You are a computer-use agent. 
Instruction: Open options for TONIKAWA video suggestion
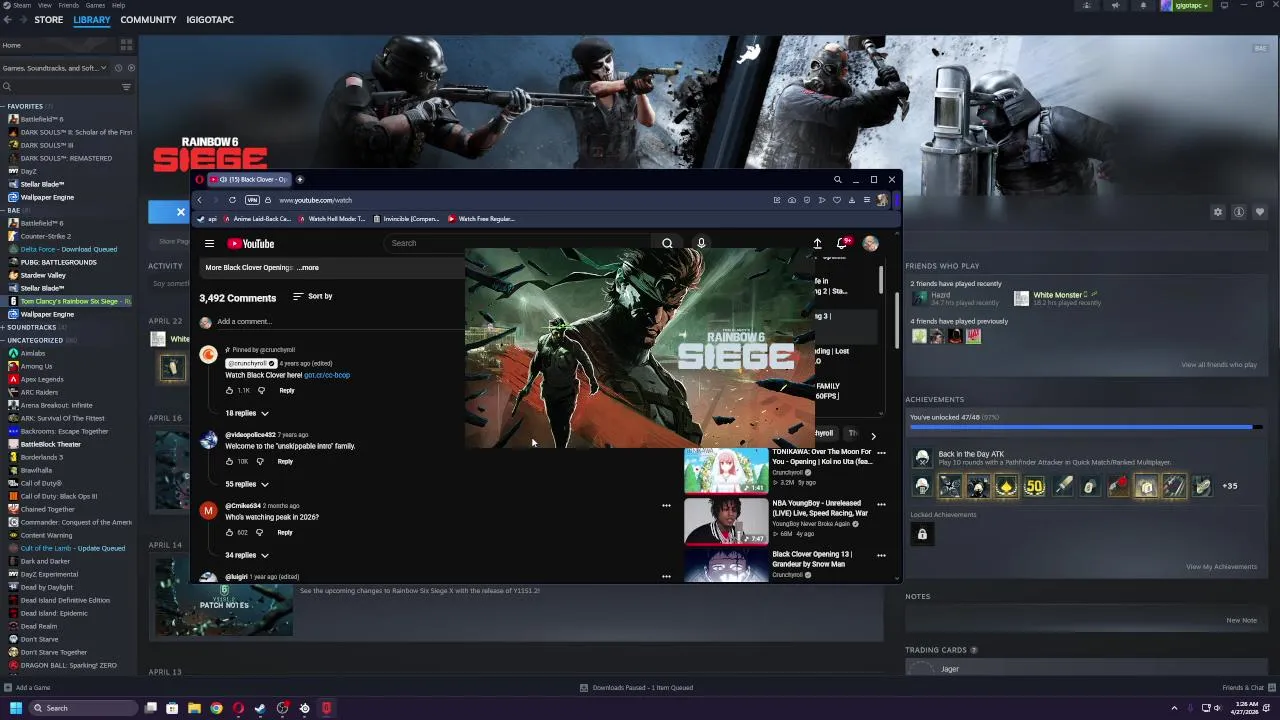[x=881, y=452]
